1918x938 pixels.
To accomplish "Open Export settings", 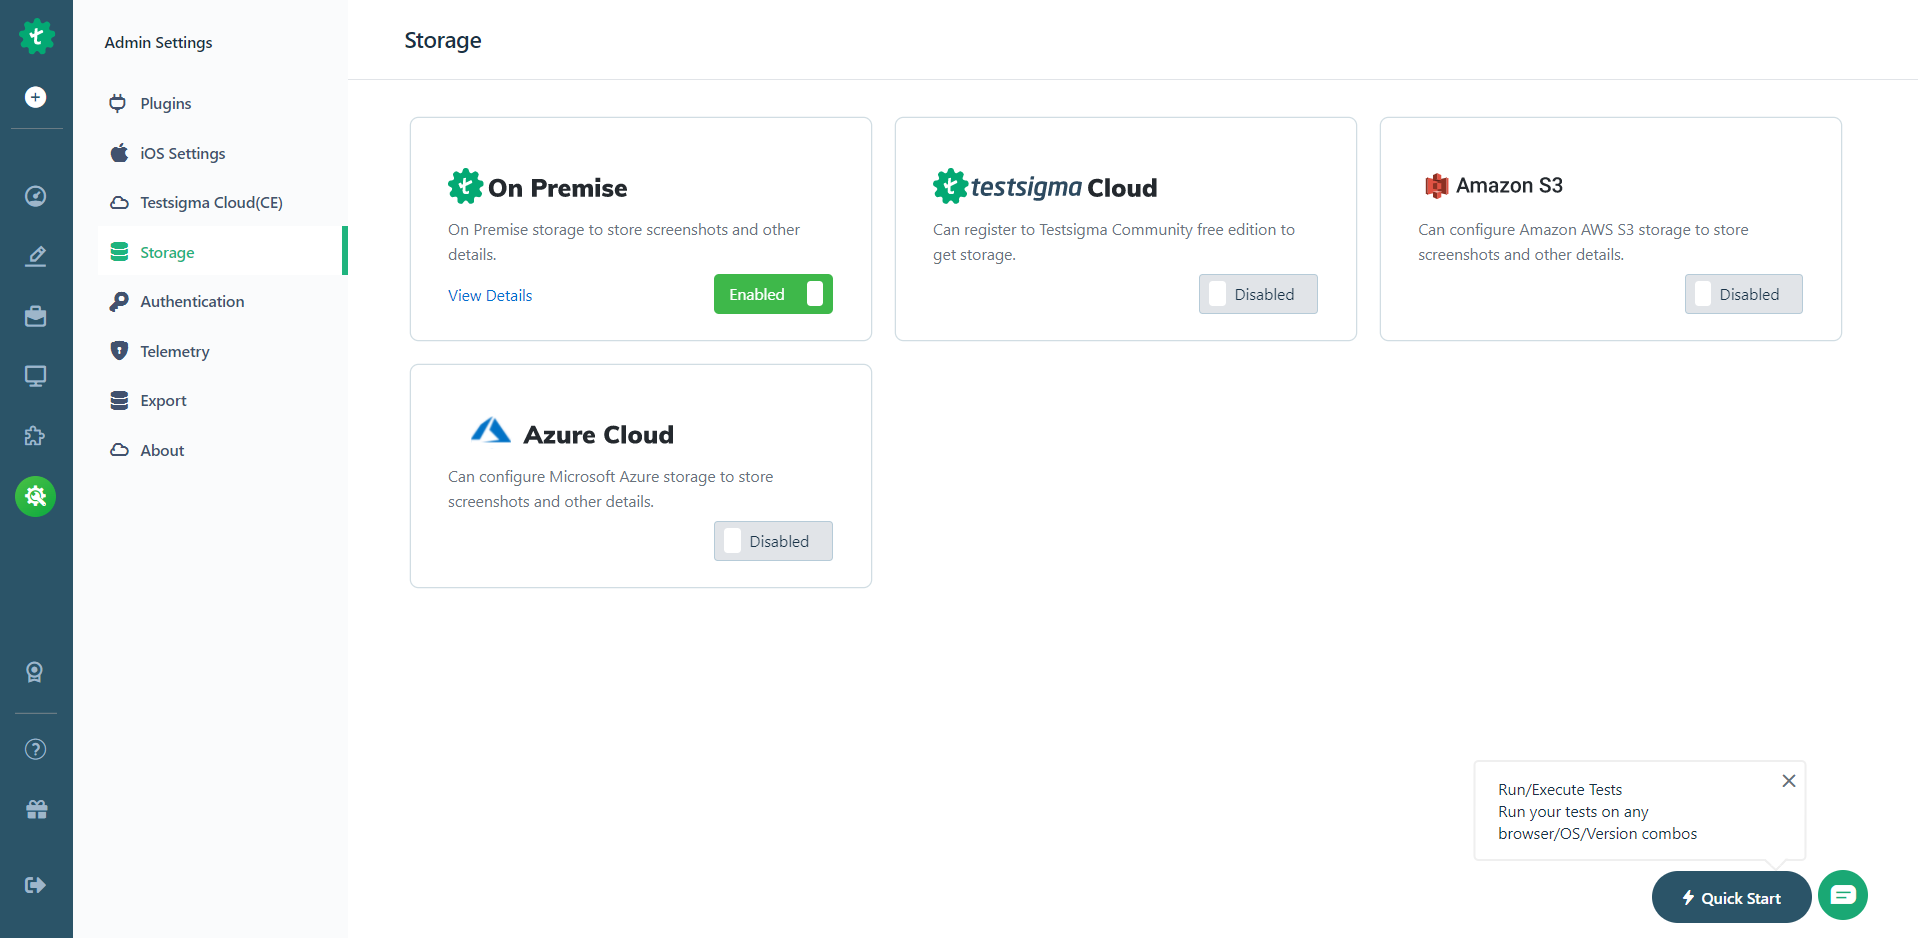I will tap(222, 400).
